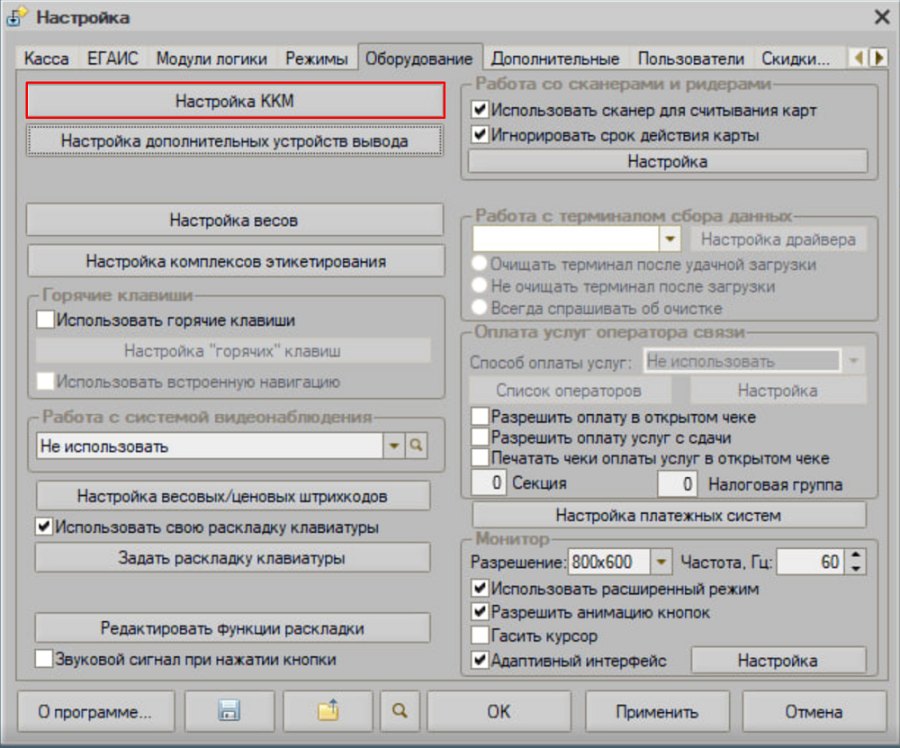Toggle Использовать расширенный режим checkbox

coord(480,588)
